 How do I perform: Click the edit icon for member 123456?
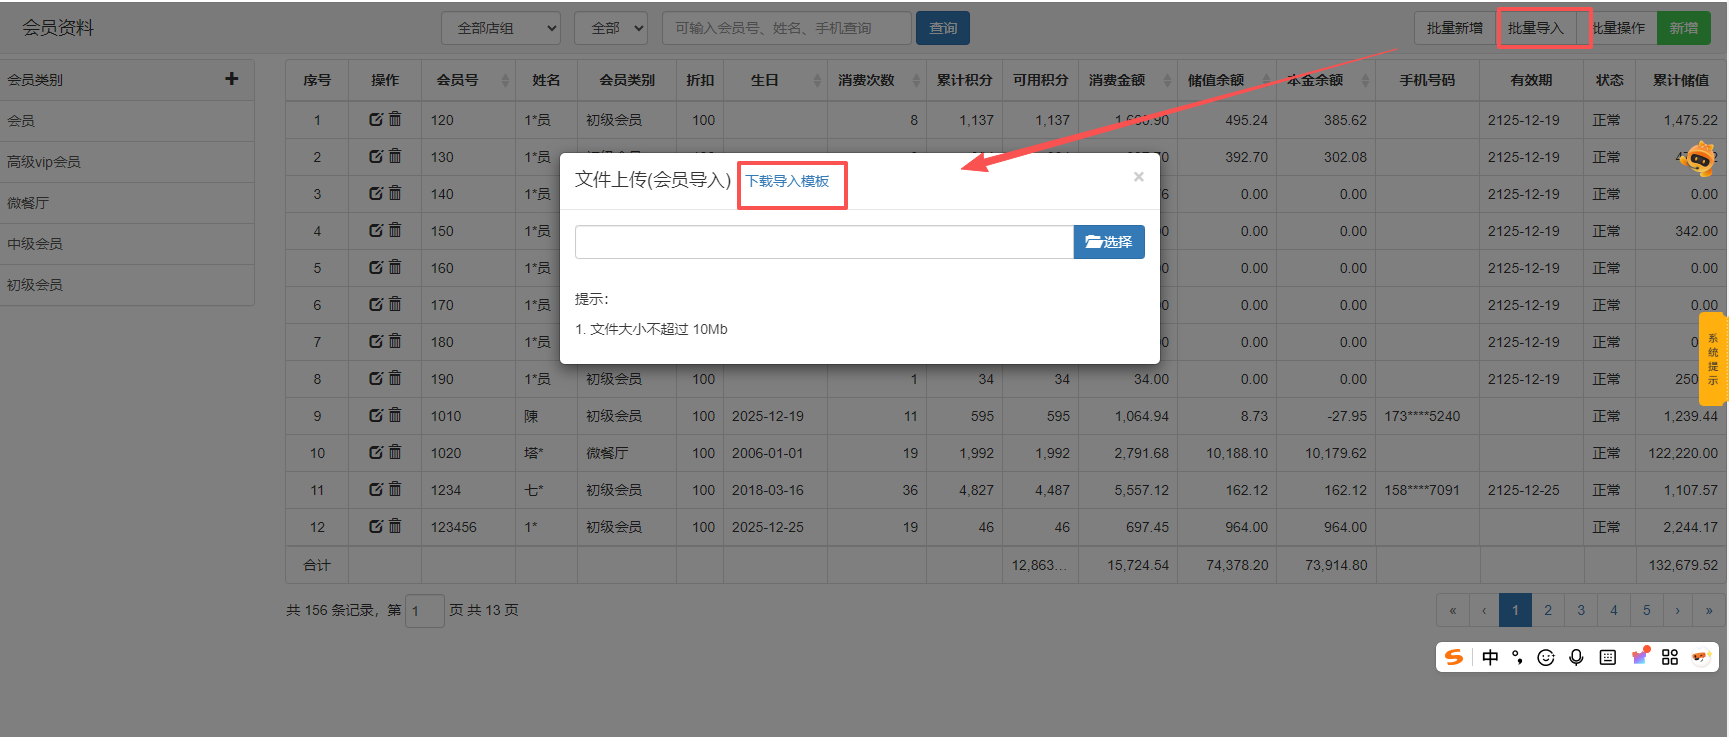[x=376, y=526]
